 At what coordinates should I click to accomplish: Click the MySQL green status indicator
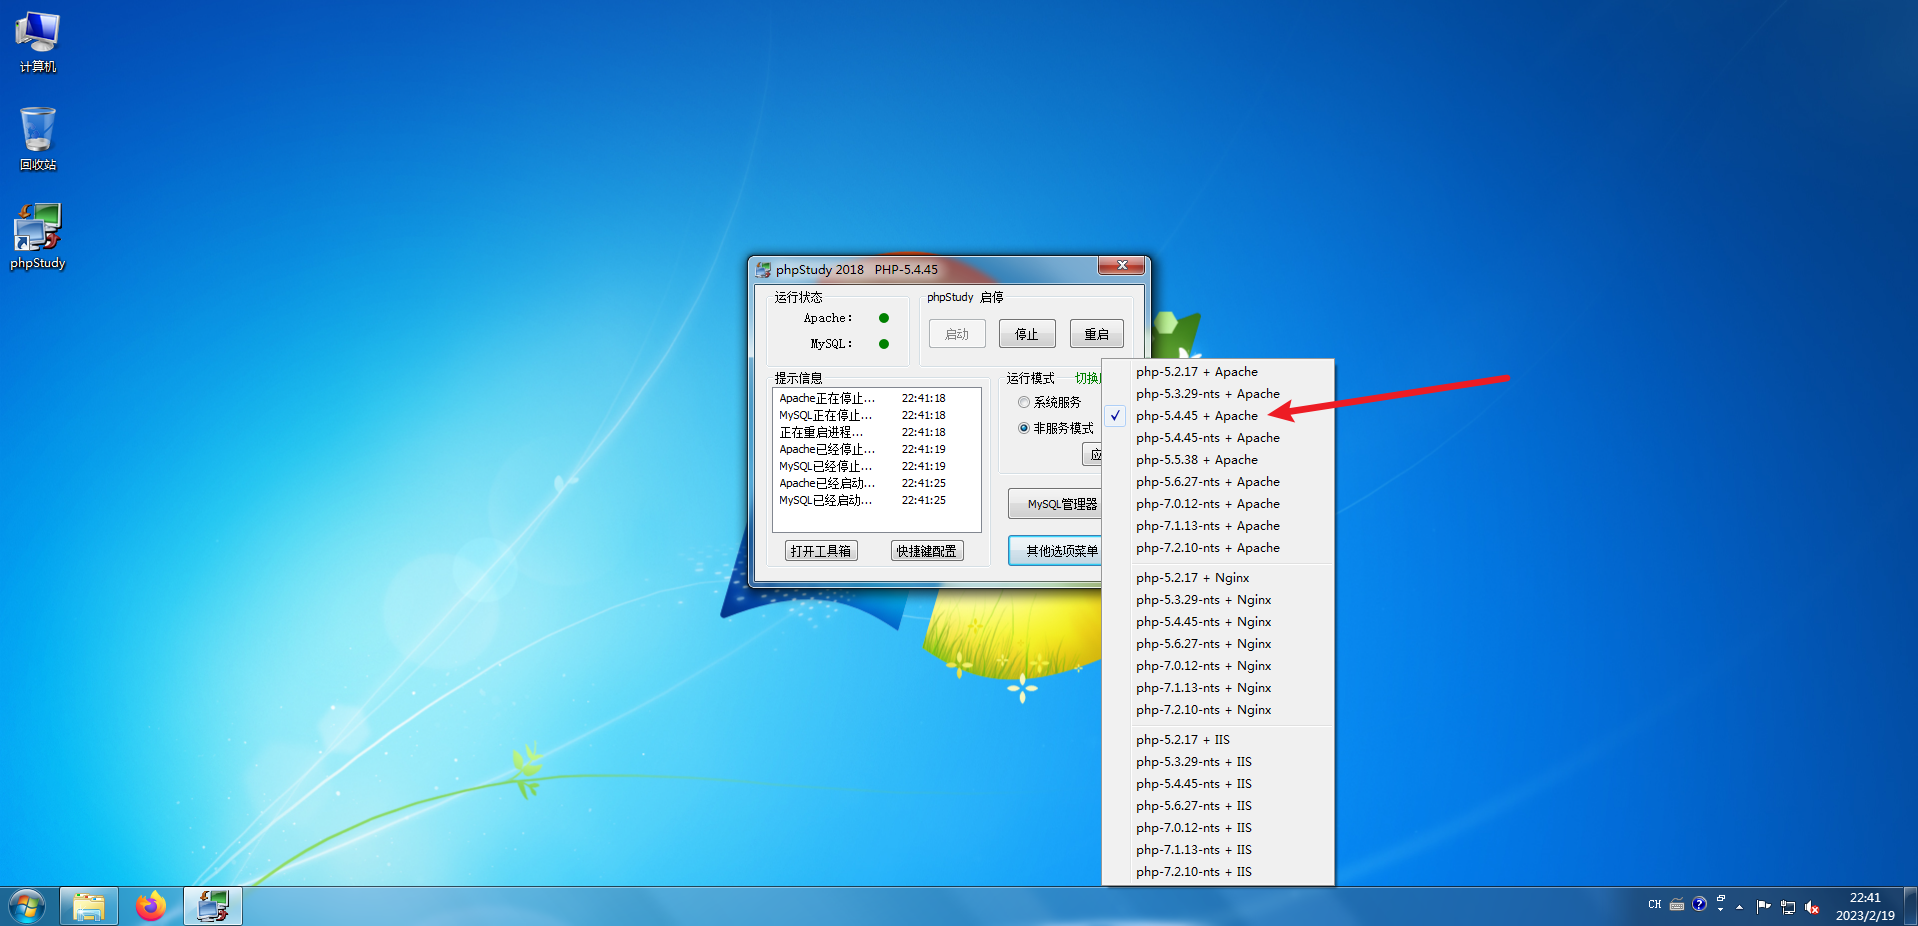(x=884, y=344)
